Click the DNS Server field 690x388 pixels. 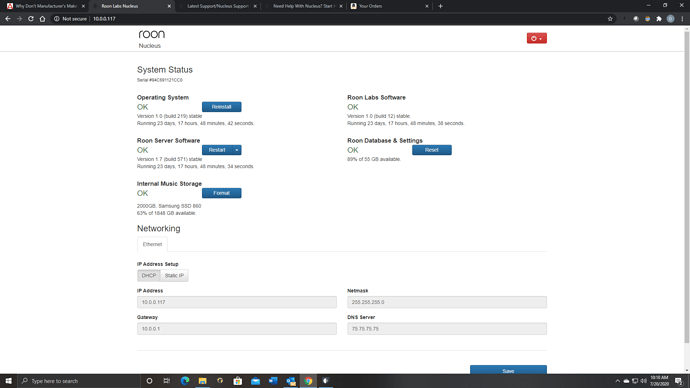coord(447,329)
